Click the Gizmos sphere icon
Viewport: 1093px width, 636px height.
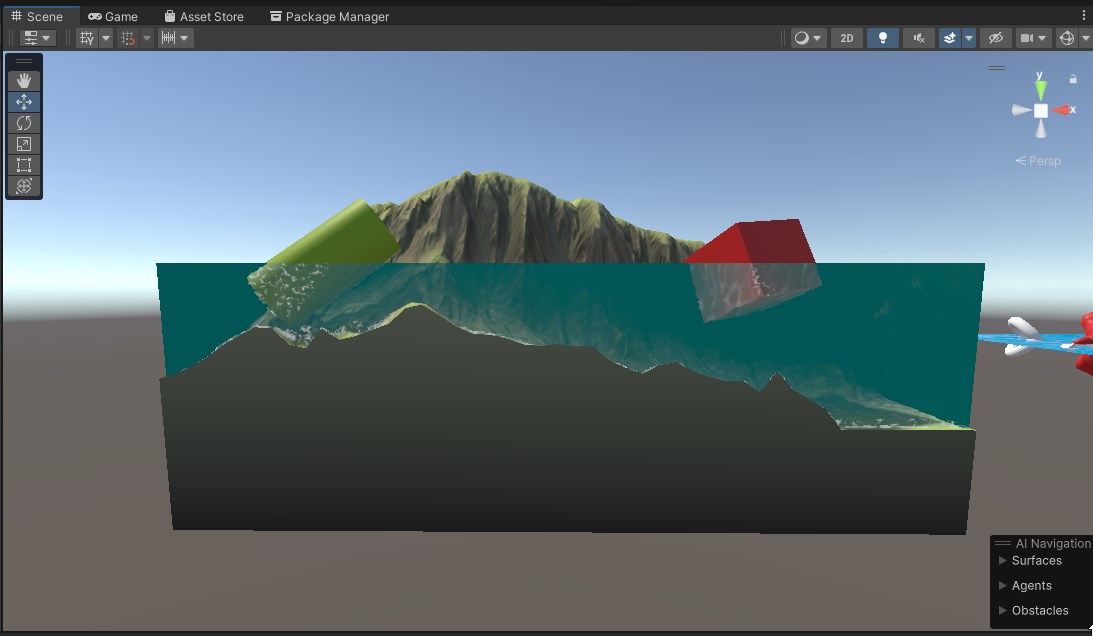click(x=1067, y=38)
